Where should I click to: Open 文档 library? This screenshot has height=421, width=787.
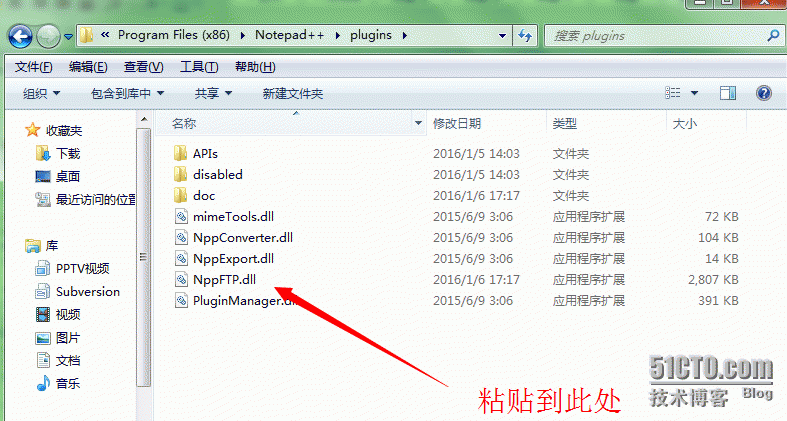click(x=68, y=360)
